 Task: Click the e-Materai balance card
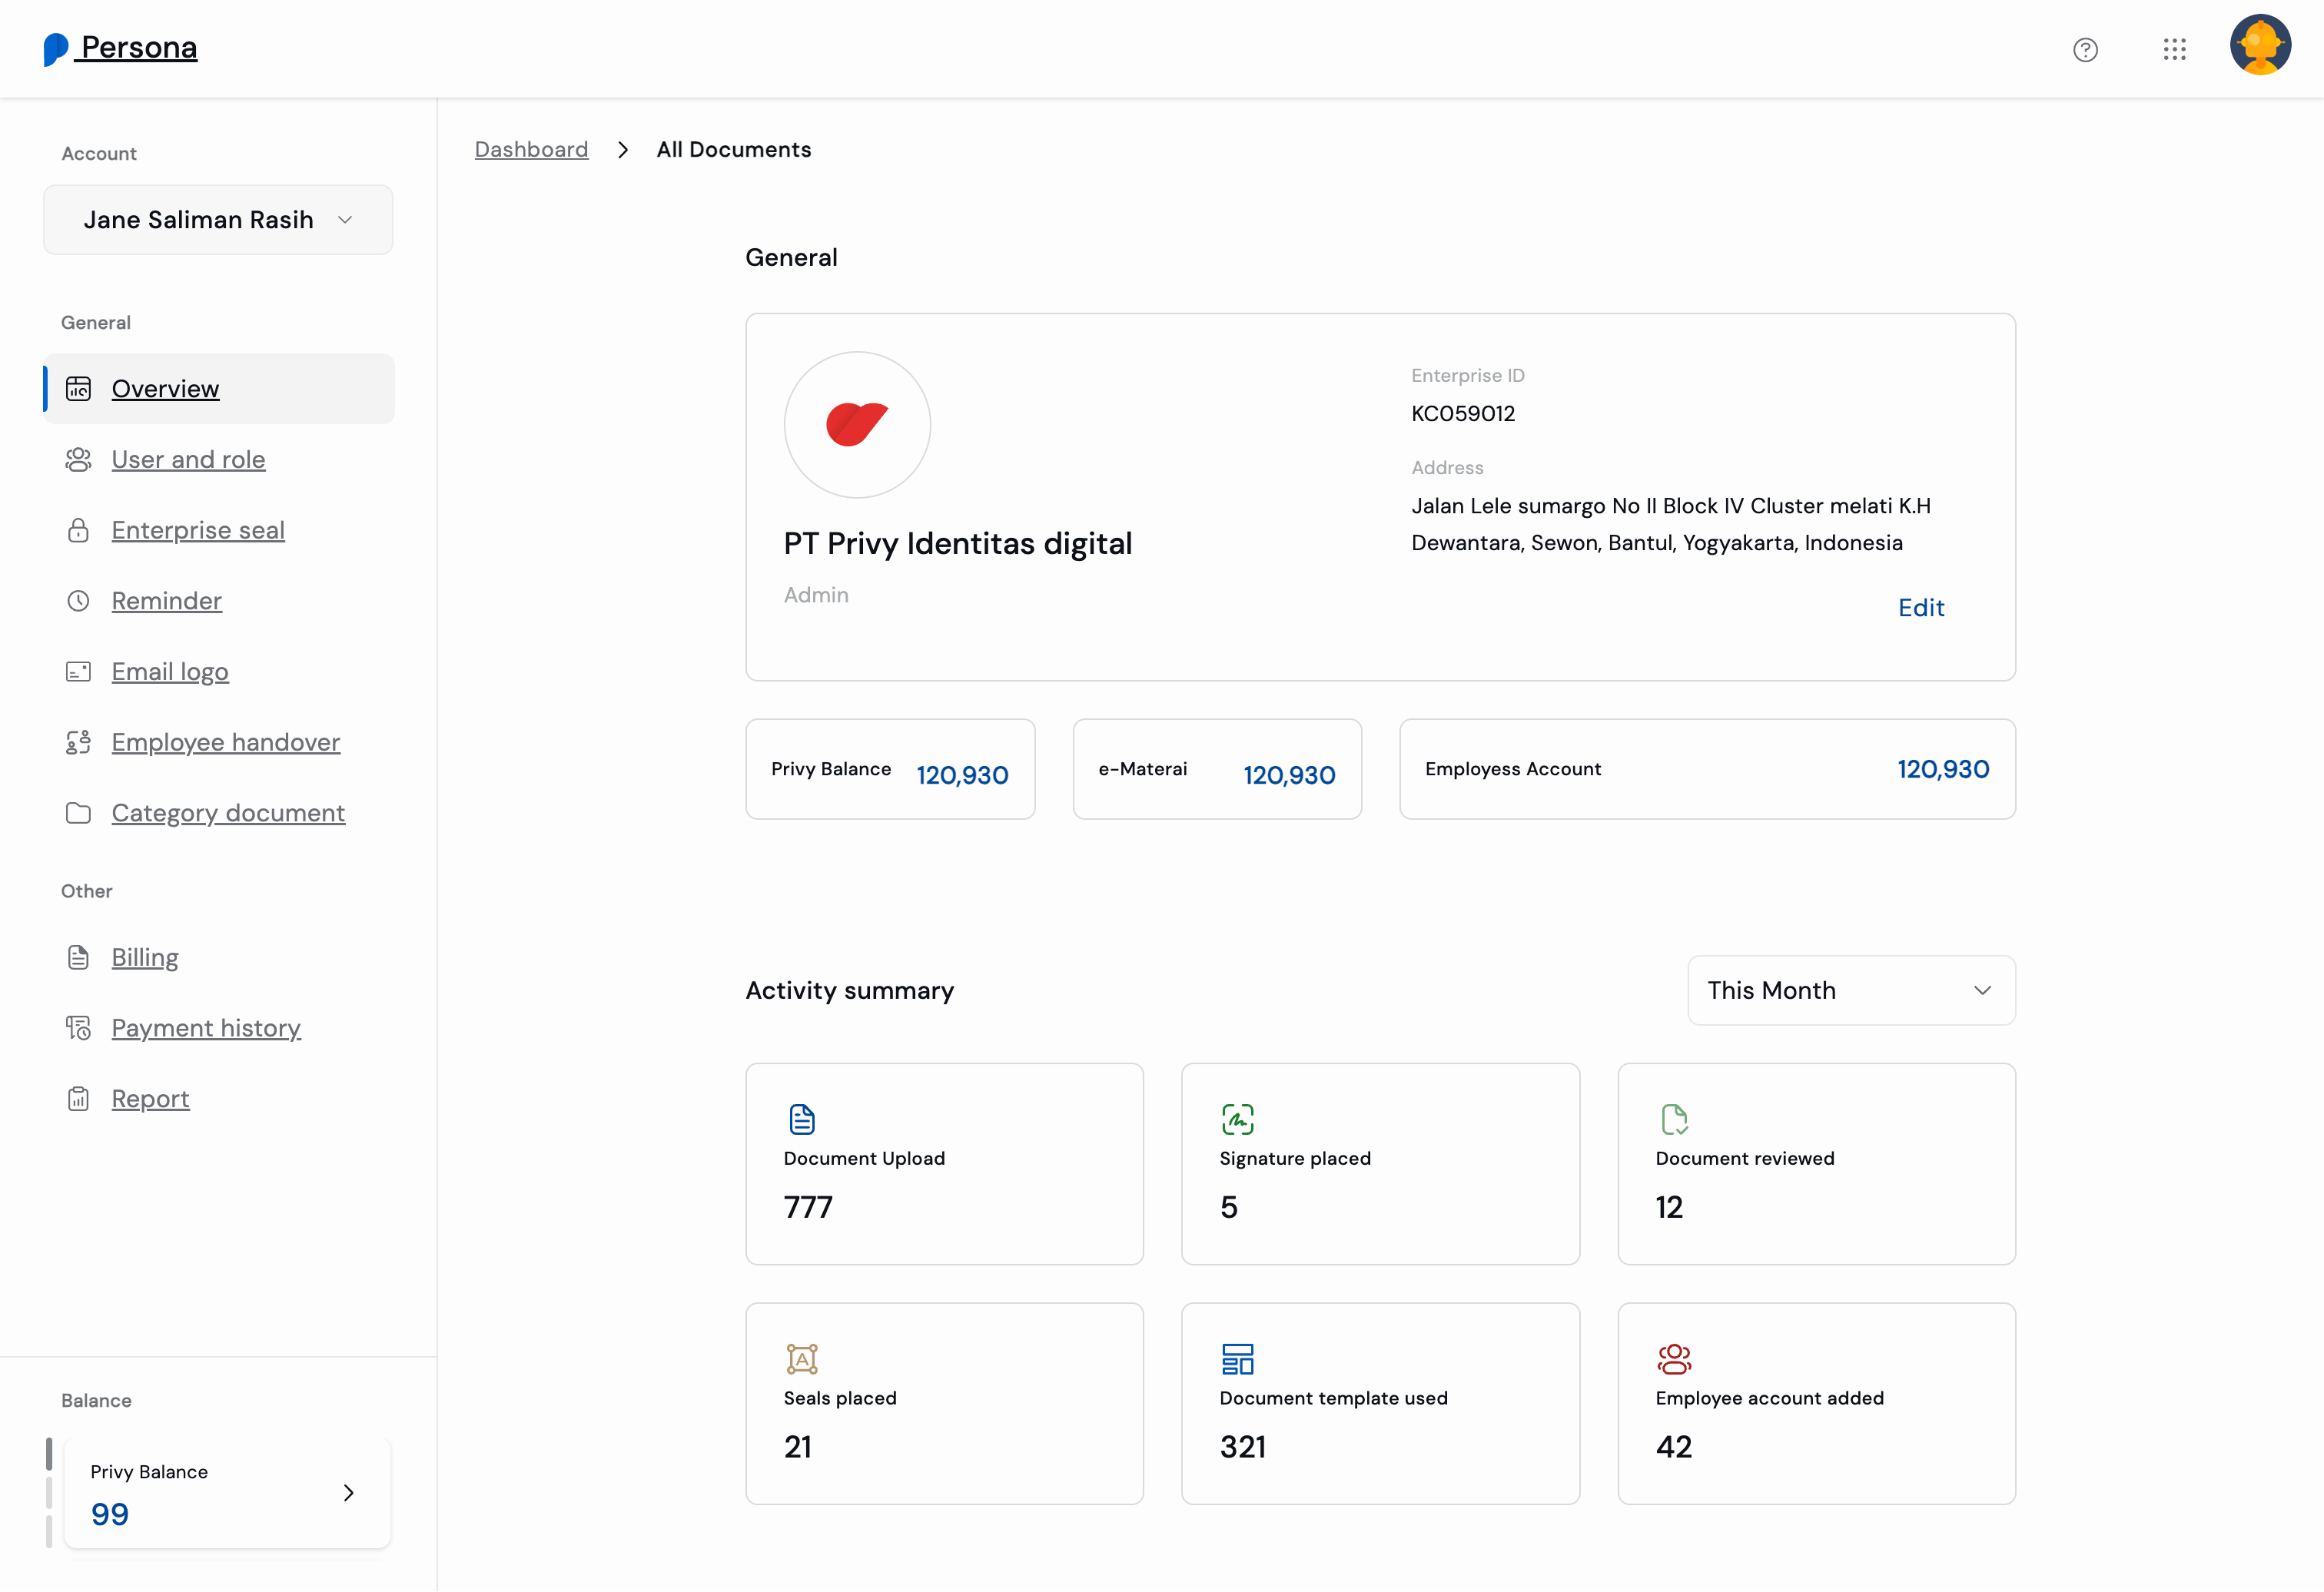coord(1217,769)
